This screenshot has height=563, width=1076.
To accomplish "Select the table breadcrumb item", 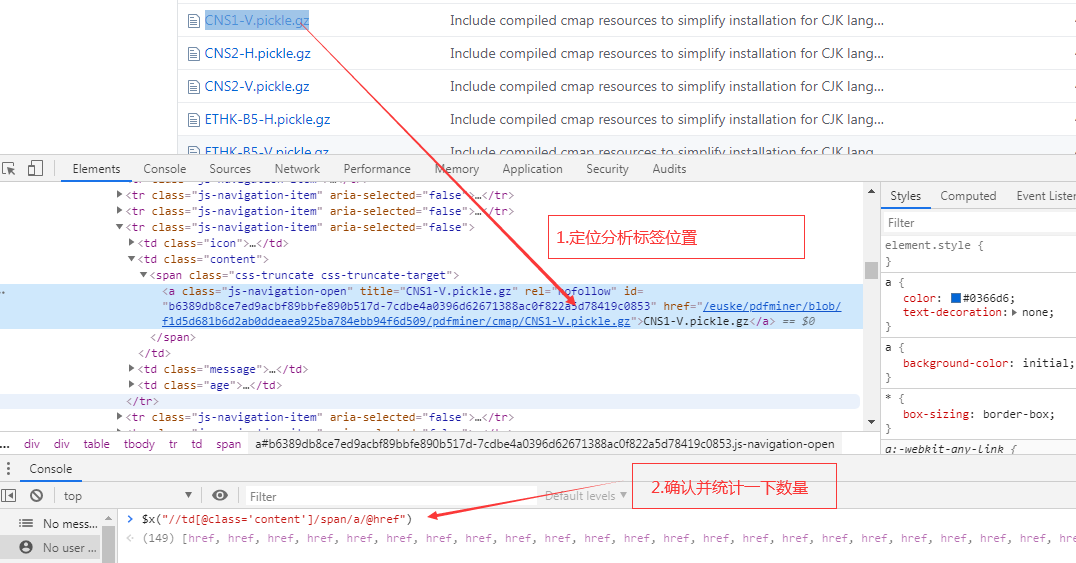I will point(96,444).
